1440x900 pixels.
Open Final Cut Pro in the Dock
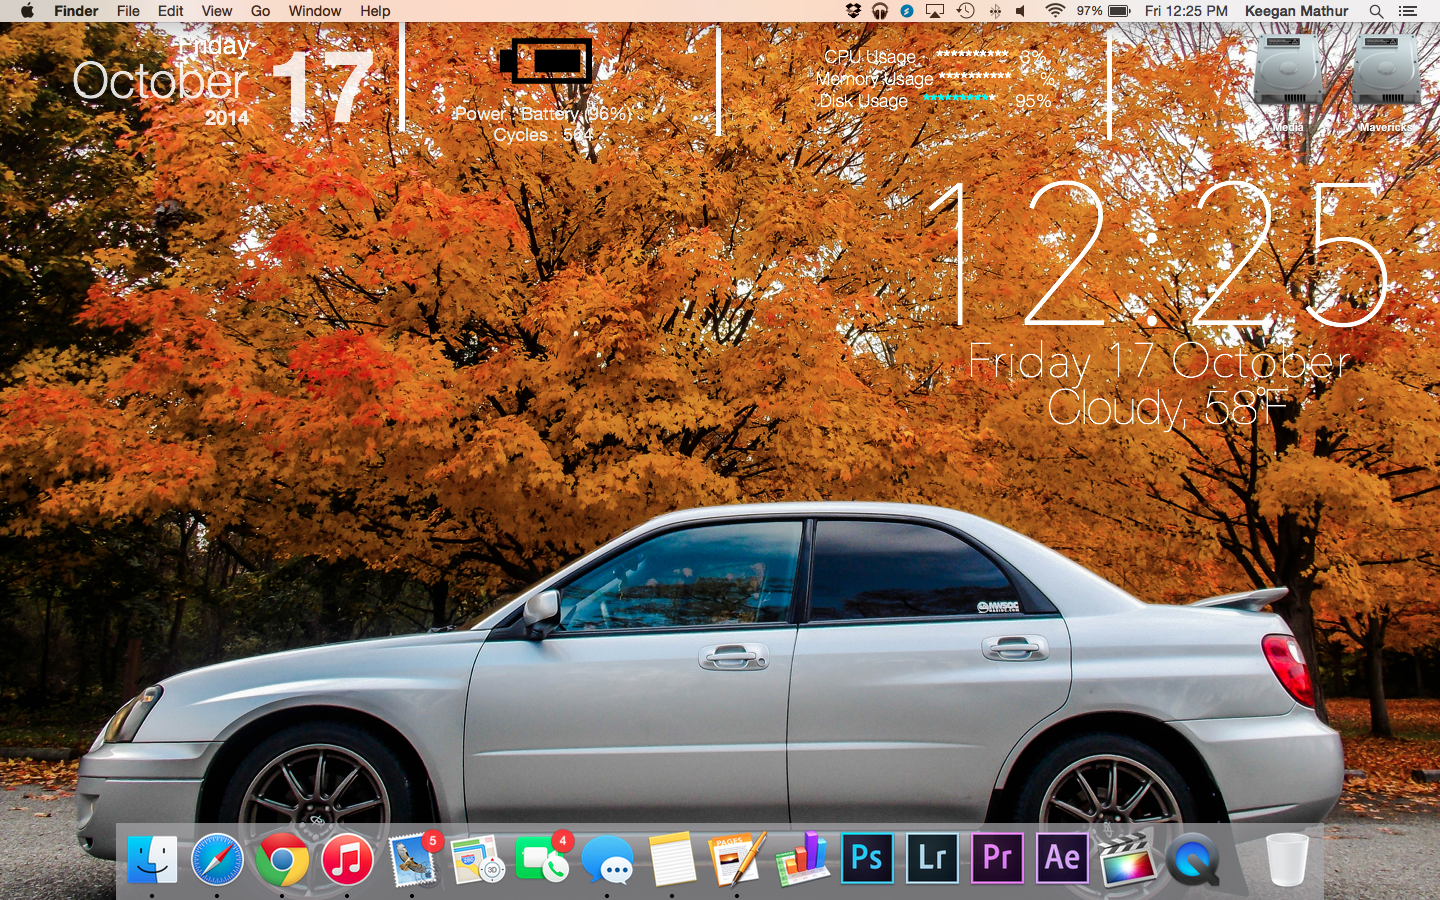point(1127,860)
